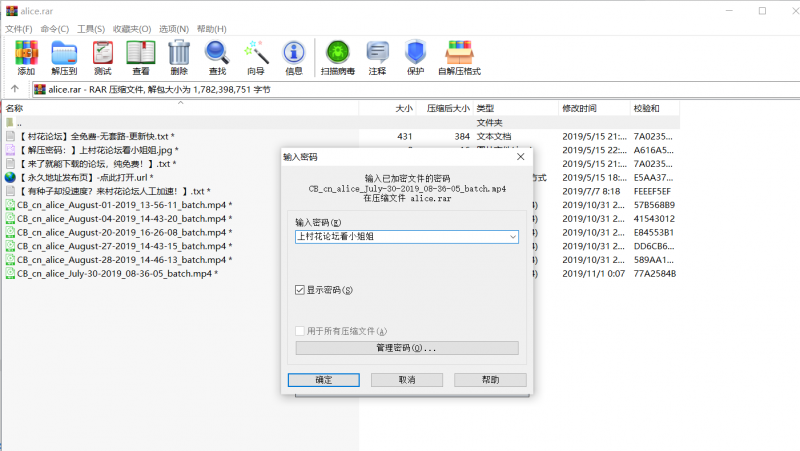Click the 测试 (Test) toolbar icon

(x=102, y=55)
